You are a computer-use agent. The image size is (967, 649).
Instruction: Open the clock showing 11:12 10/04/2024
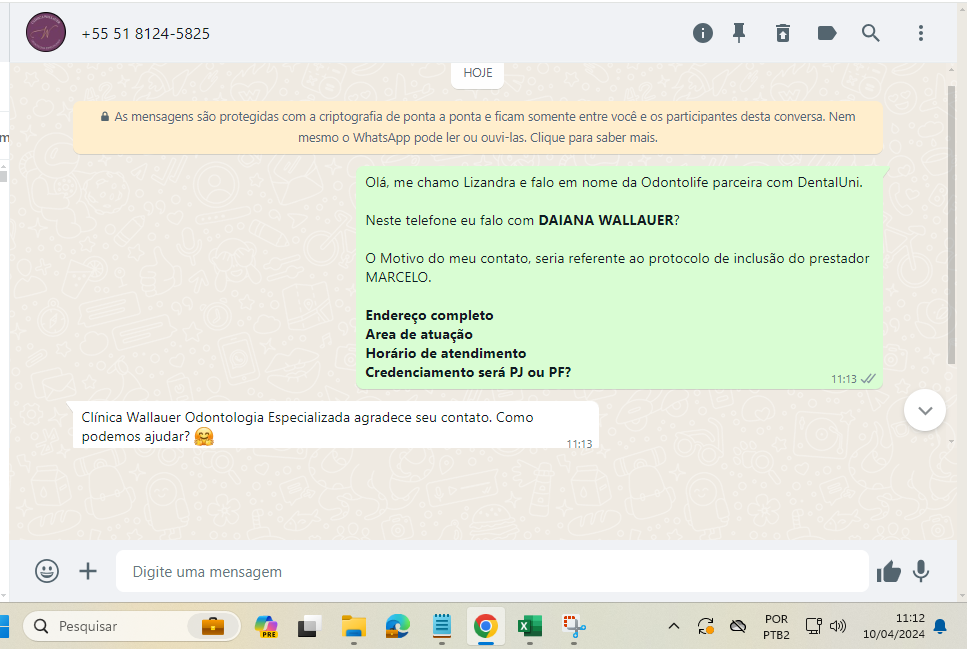[894, 626]
